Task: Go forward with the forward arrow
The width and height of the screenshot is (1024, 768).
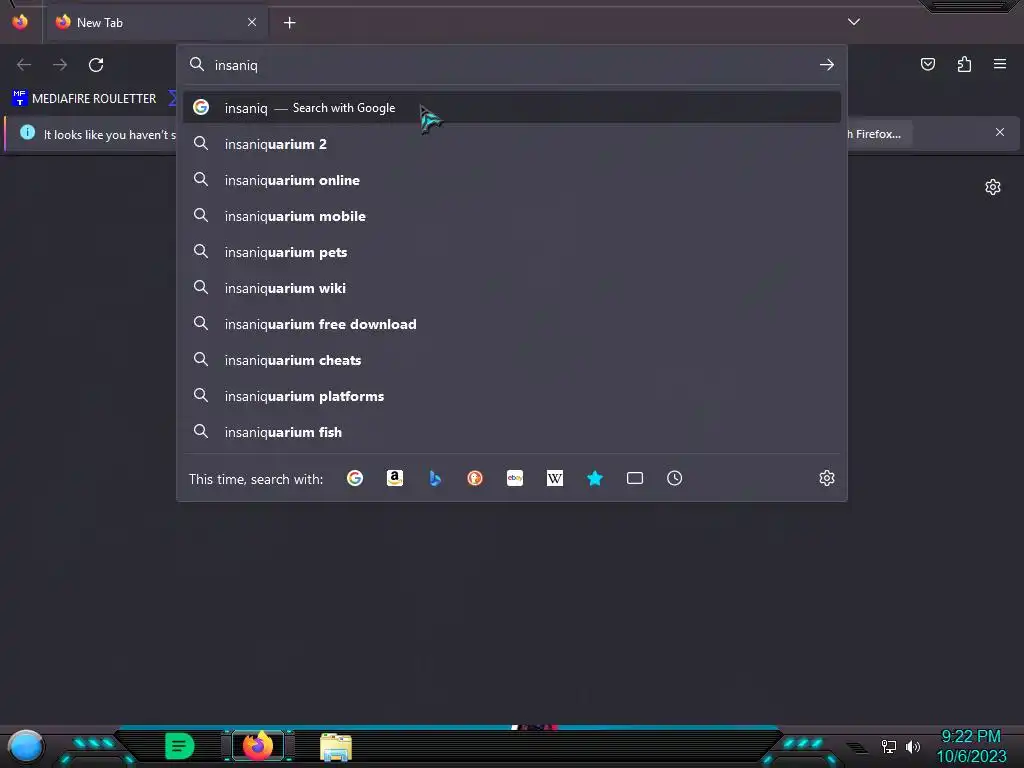Action: pyautogui.click(x=60, y=65)
